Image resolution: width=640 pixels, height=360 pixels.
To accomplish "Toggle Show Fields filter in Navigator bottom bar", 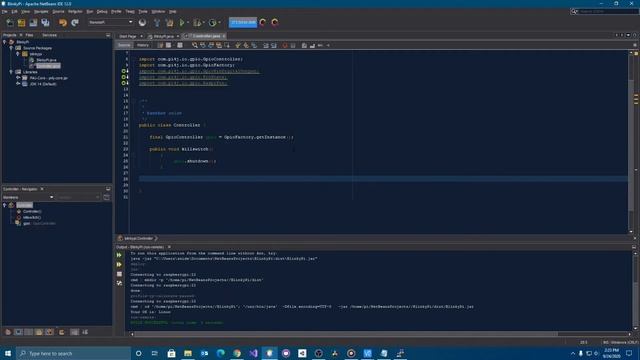I will tap(18, 332).
